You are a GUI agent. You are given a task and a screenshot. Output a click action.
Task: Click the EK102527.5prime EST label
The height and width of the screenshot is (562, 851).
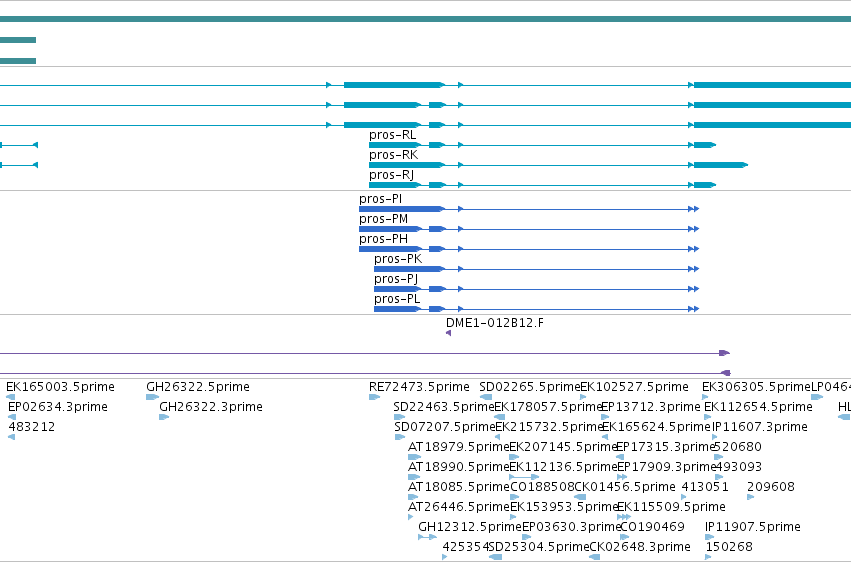pos(634,387)
